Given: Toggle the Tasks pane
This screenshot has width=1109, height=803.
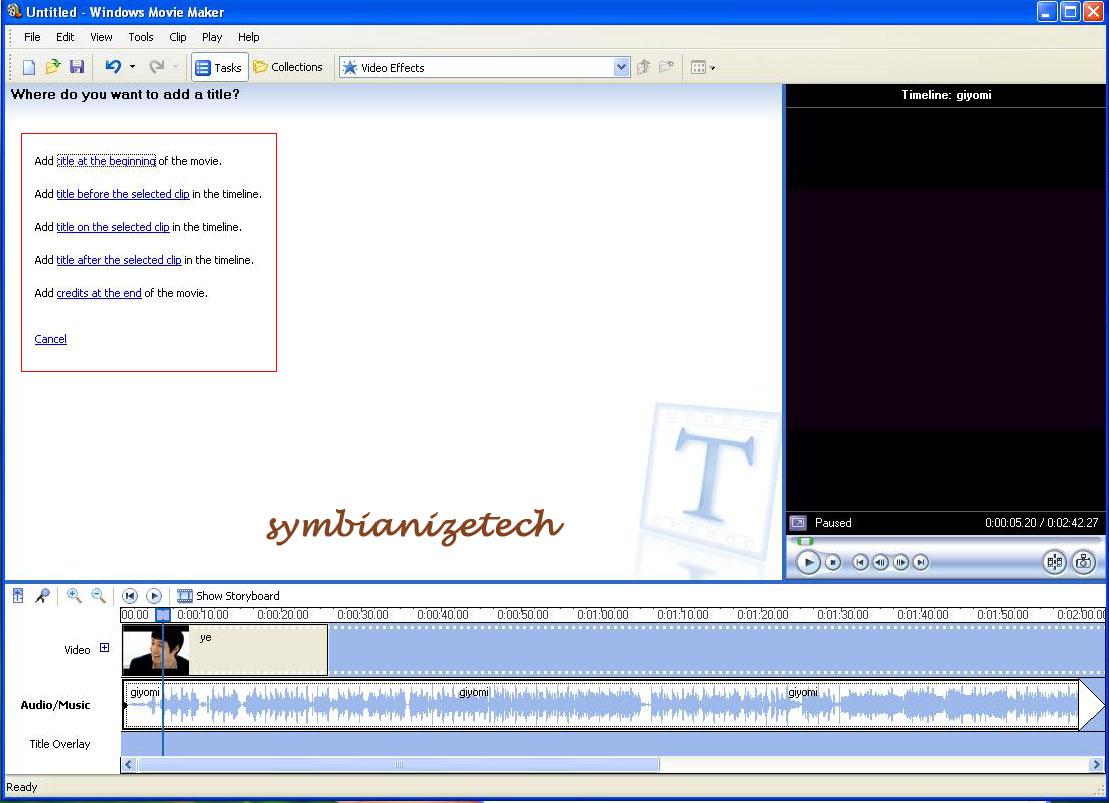Looking at the screenshot, I should (x=219, y=66).
